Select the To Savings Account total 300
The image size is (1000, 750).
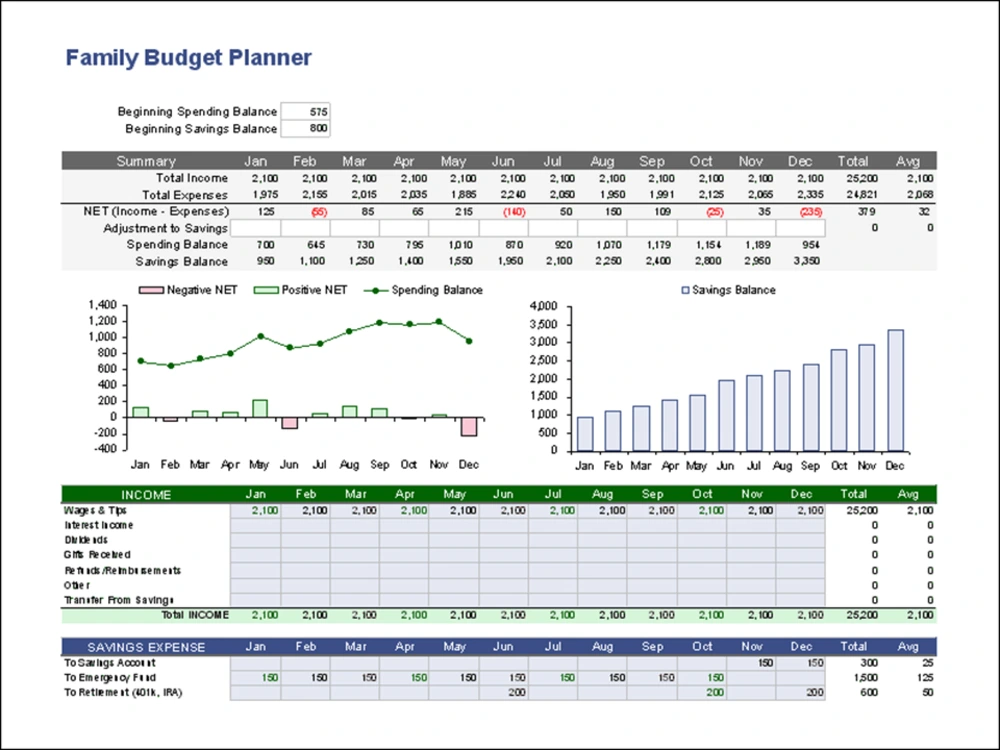pos(869,663)
